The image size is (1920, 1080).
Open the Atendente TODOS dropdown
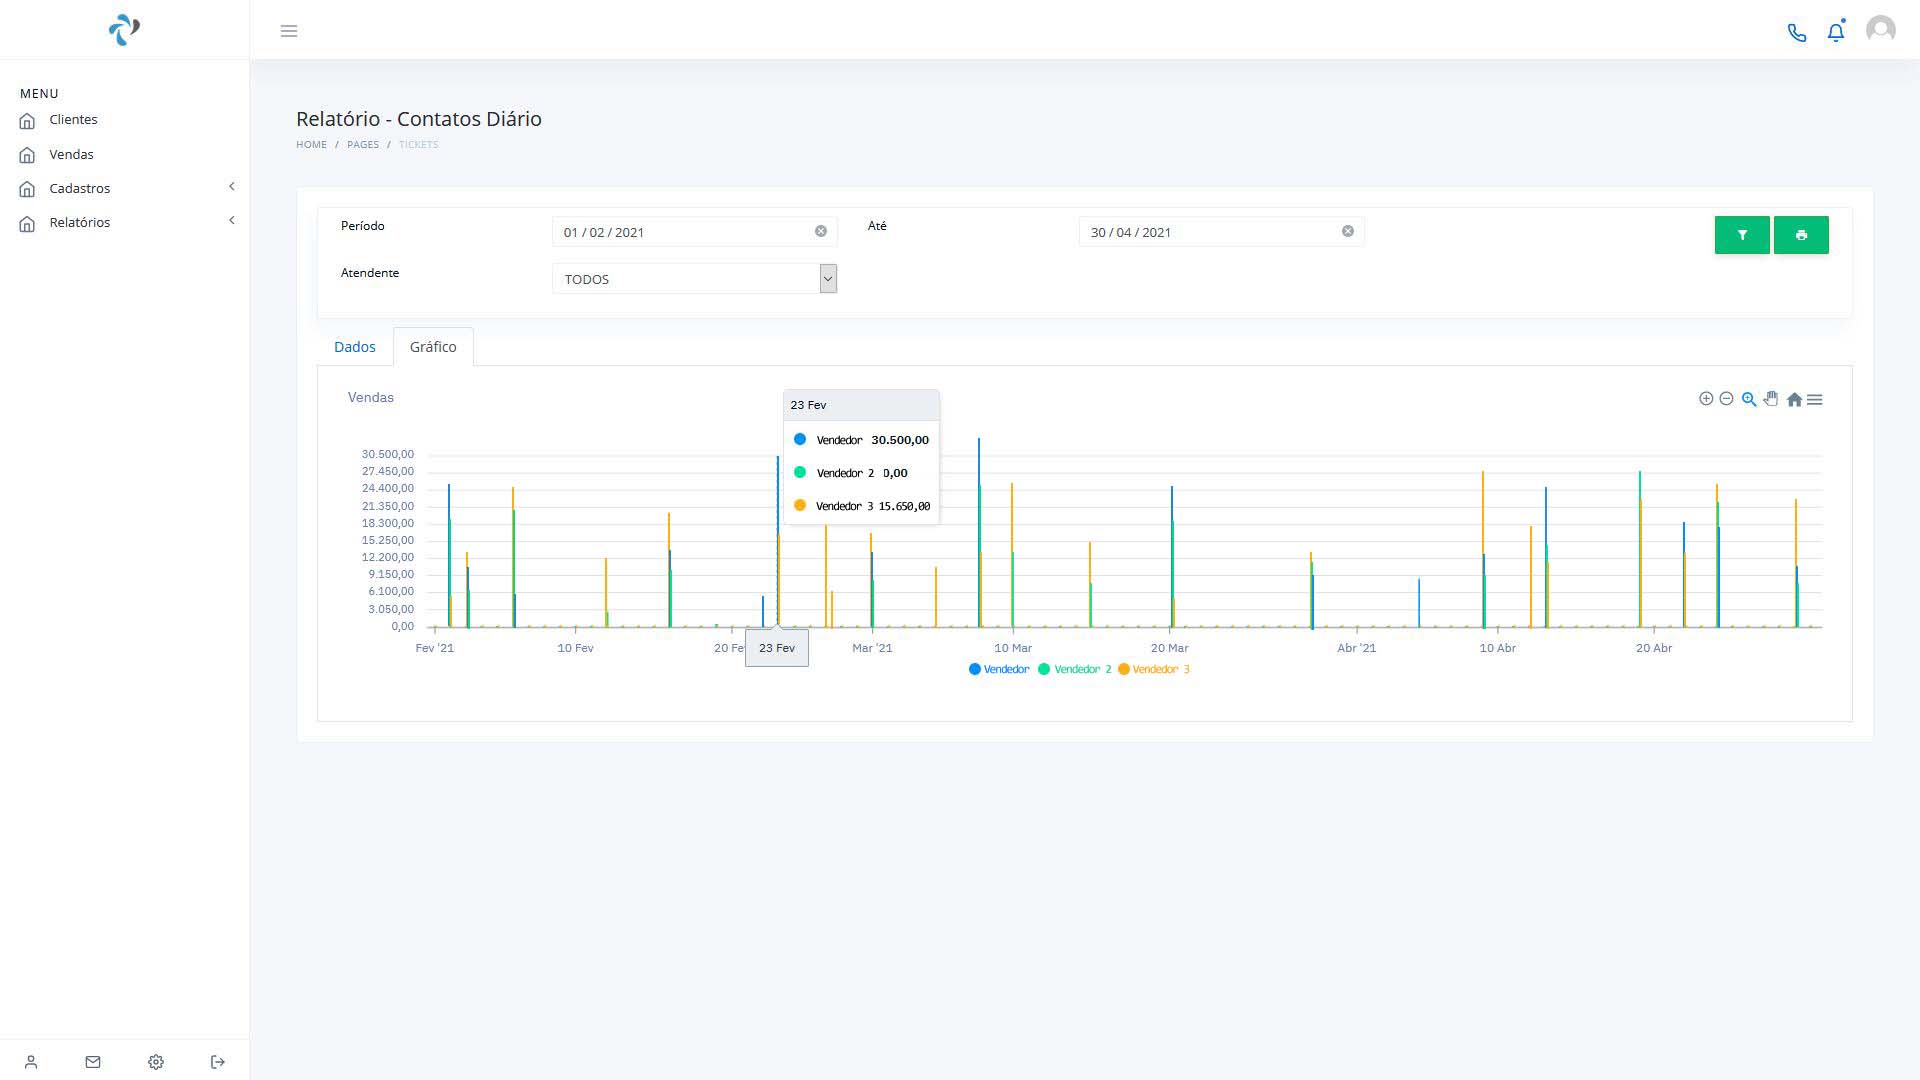(694, 279)
